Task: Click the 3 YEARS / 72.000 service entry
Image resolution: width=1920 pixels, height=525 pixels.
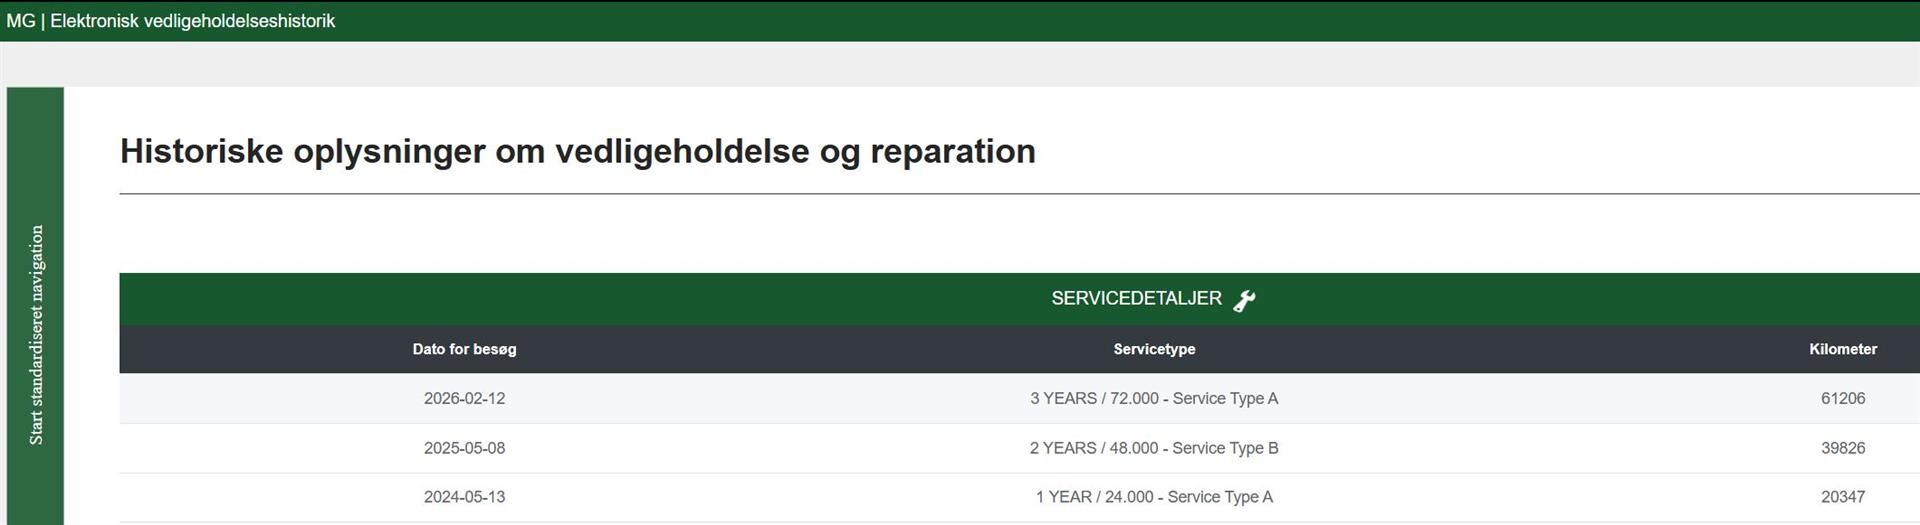Action: (x=1154, y=398)
